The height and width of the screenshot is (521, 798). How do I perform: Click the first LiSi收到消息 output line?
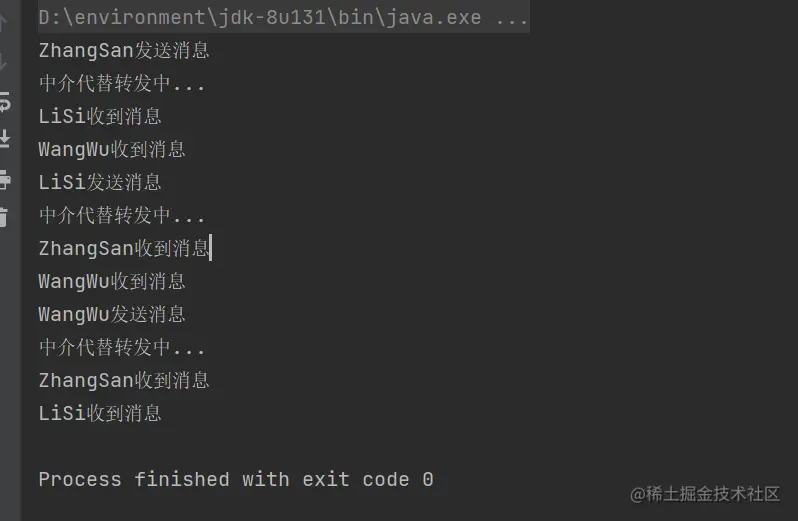pos(100,117)
